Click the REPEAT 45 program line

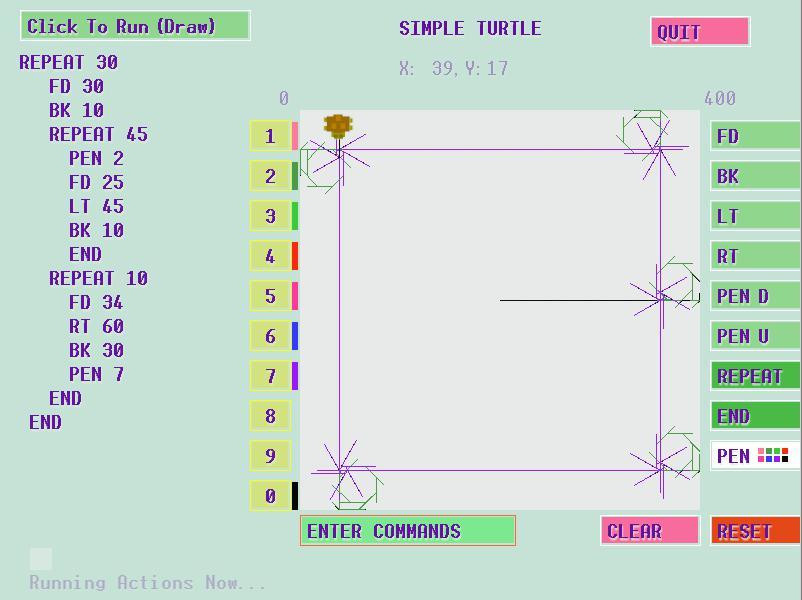(x=98, y=135)
